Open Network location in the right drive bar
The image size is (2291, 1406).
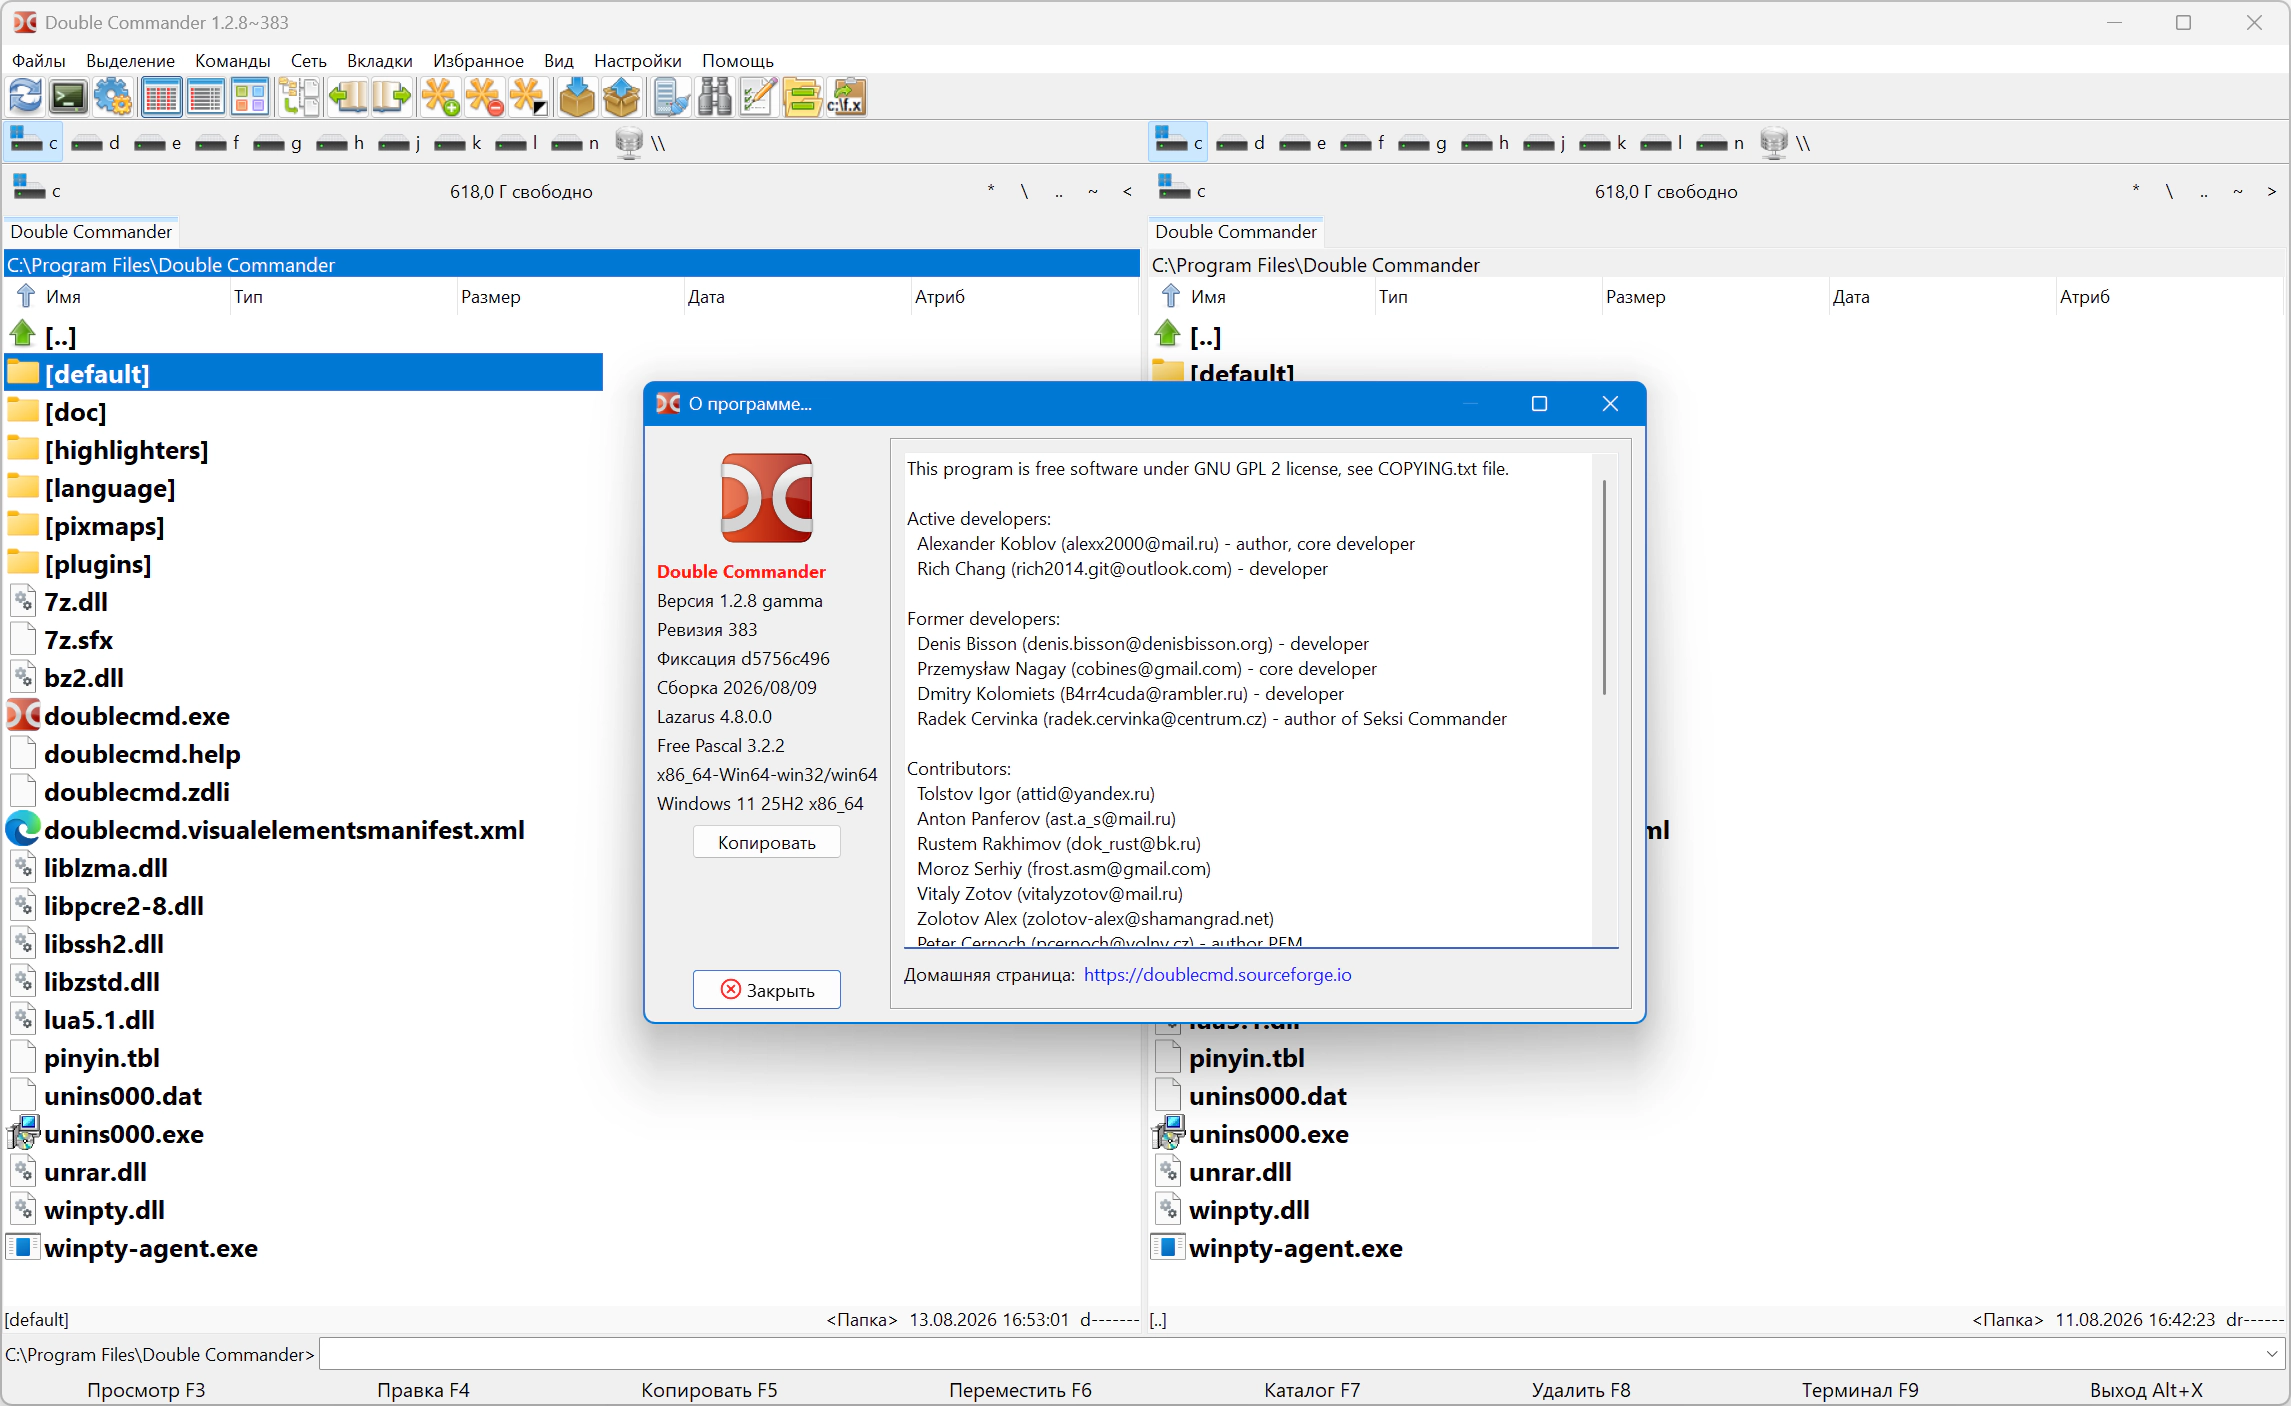point(1785,143)
